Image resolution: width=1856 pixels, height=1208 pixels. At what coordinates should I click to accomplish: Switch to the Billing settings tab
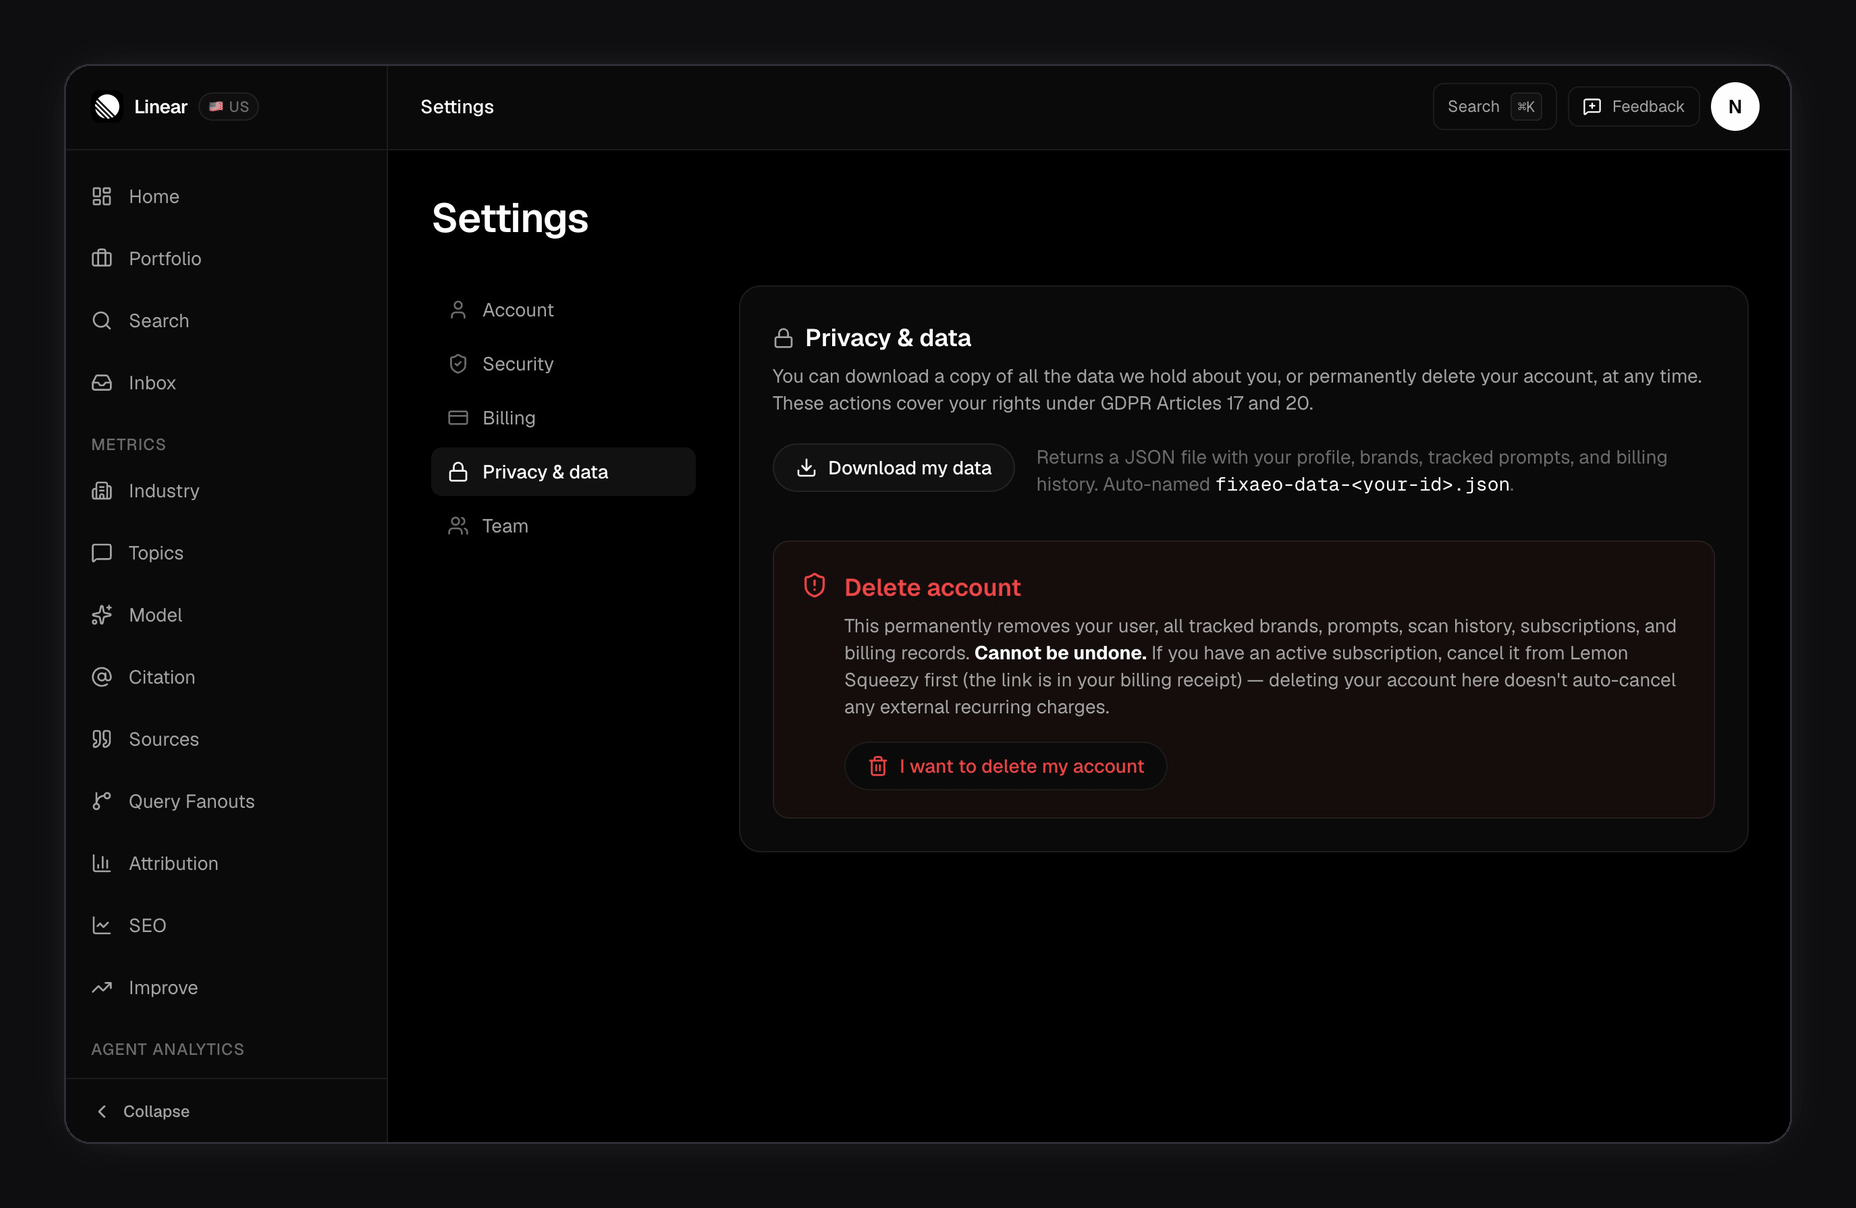click(x=563, y=418)
